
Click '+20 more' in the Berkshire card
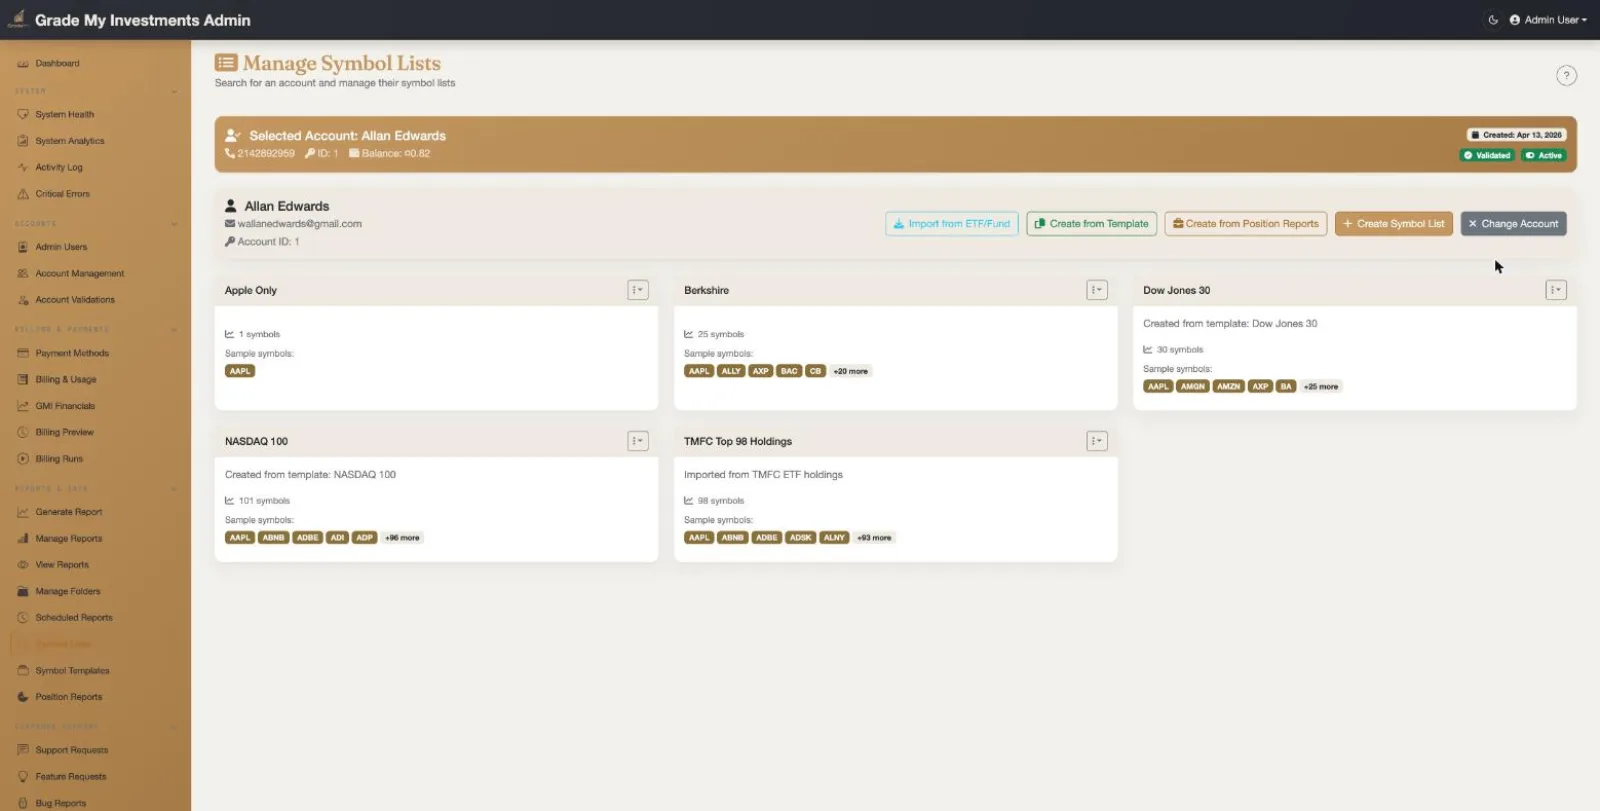(851, 371)
